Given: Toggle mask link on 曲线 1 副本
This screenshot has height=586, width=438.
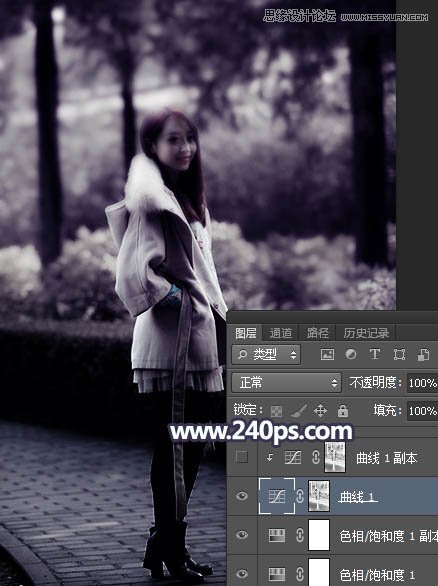Looking at the screenshot, I should [x=316, y=457].
